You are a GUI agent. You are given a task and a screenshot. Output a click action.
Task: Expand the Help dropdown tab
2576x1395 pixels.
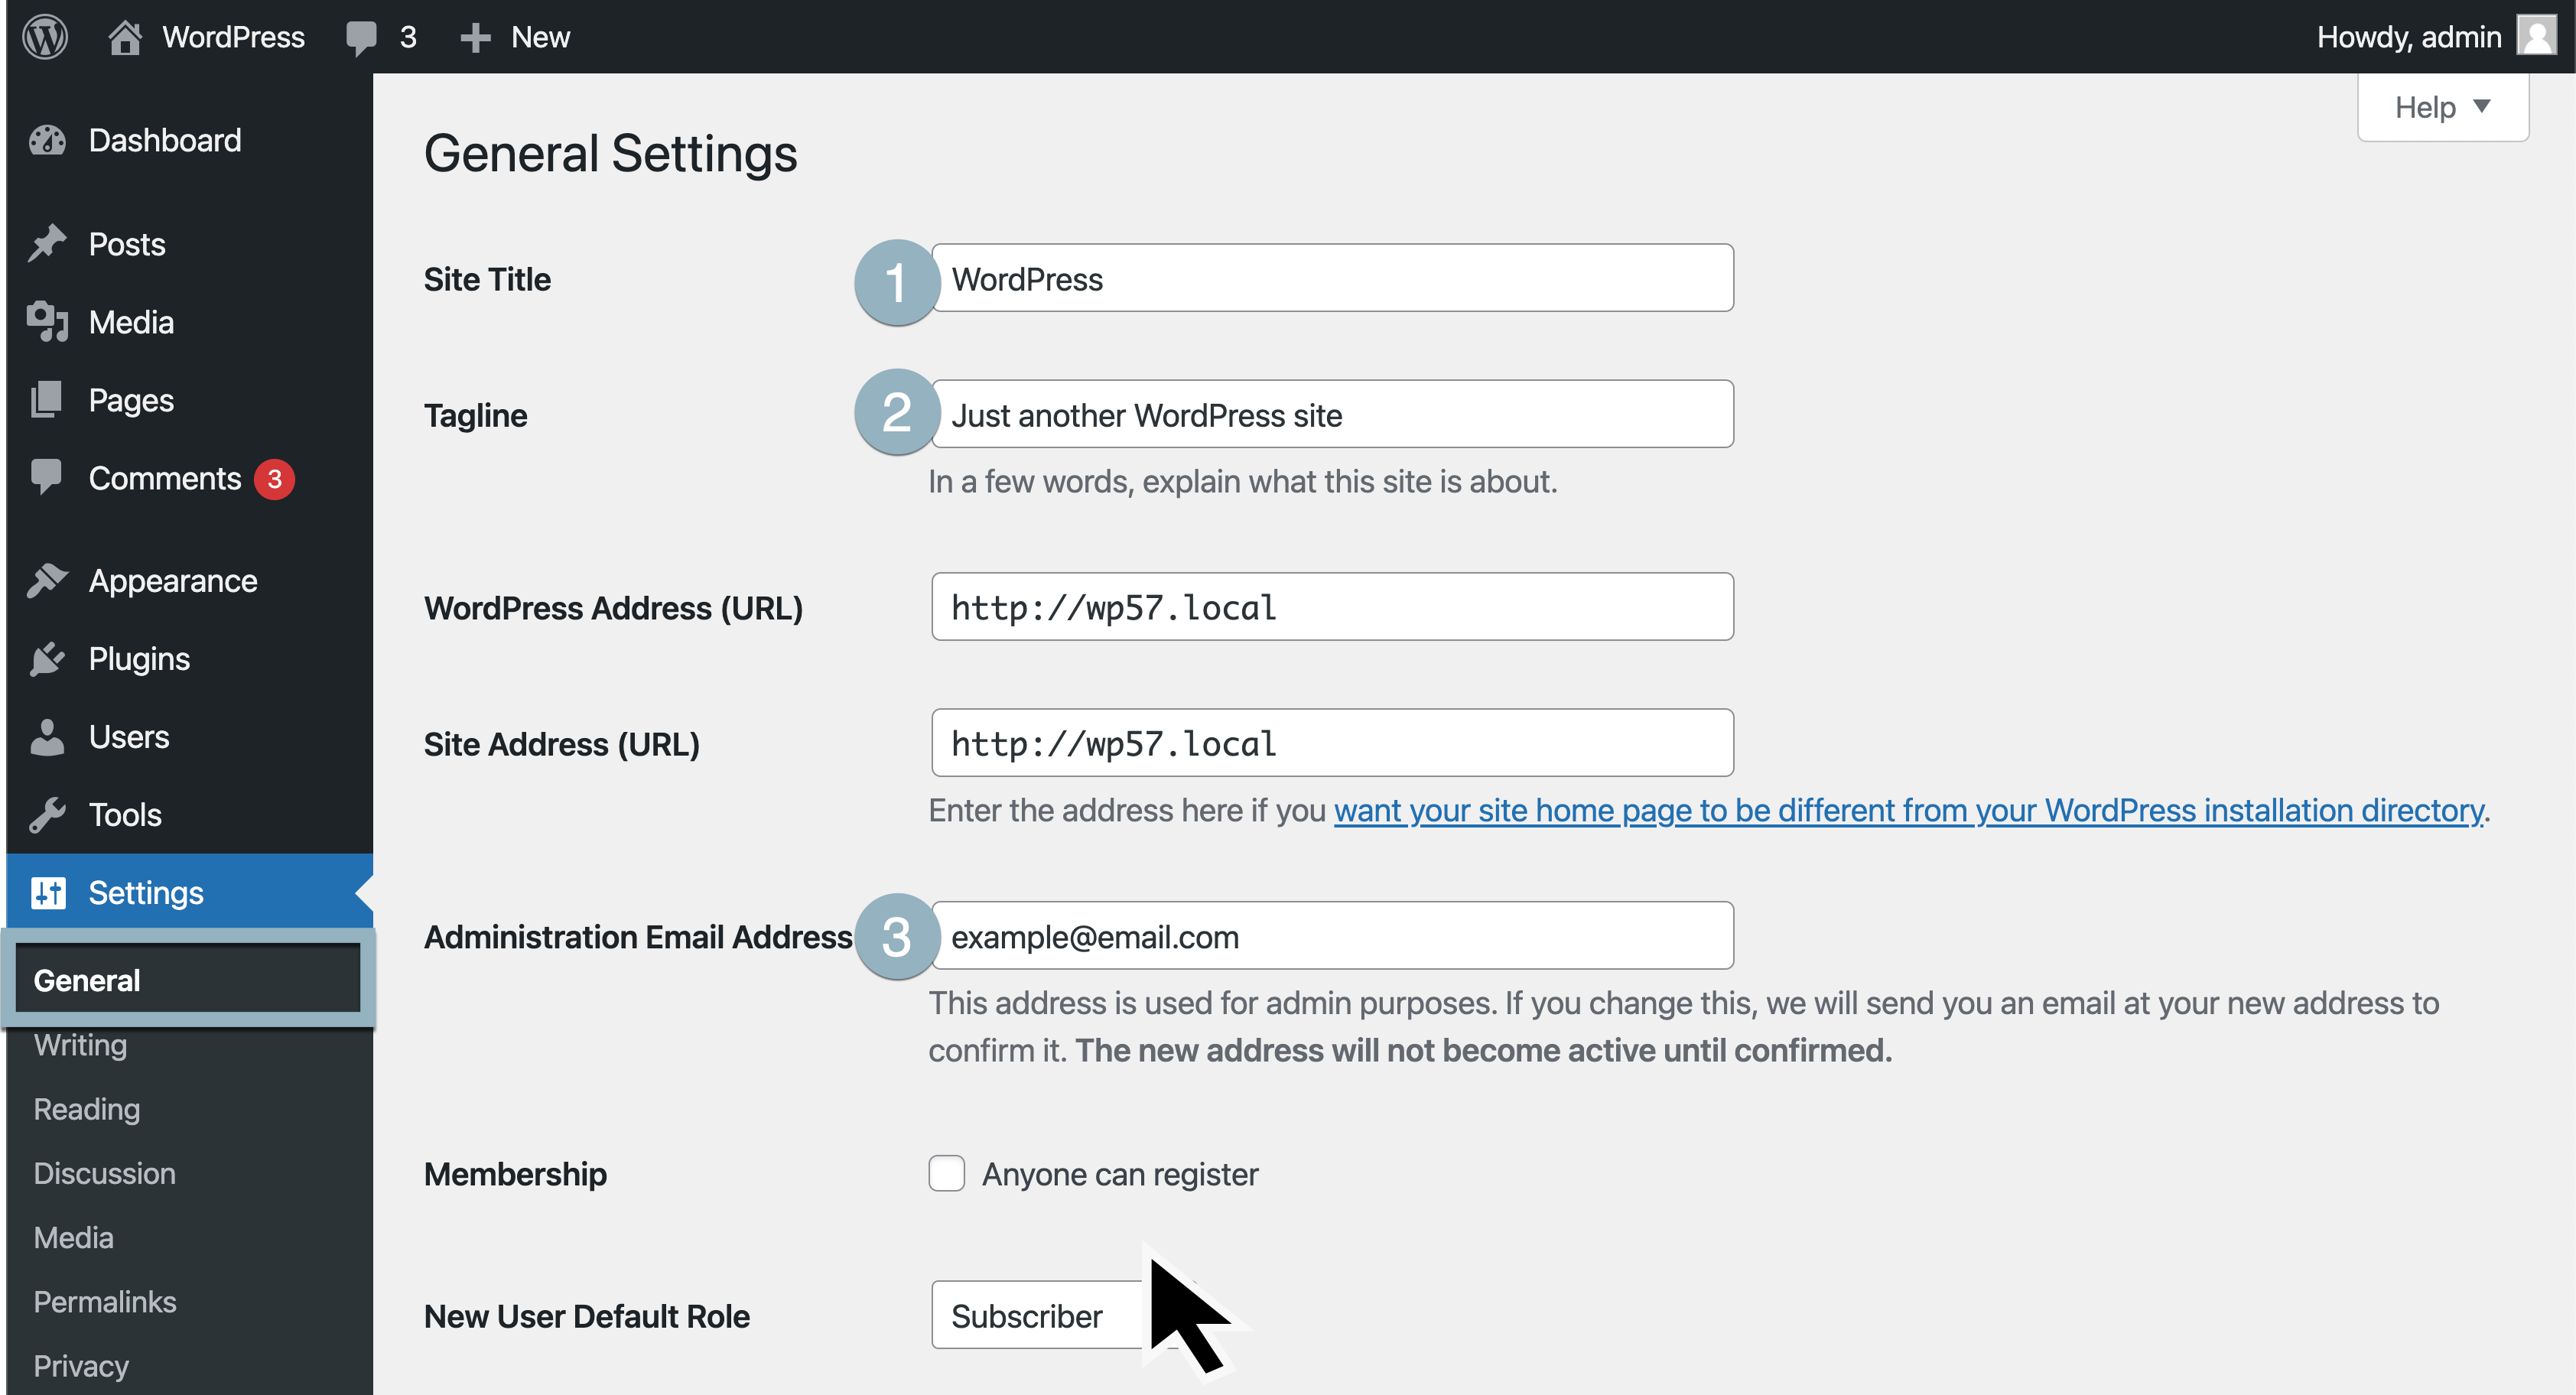[2442, 107]
